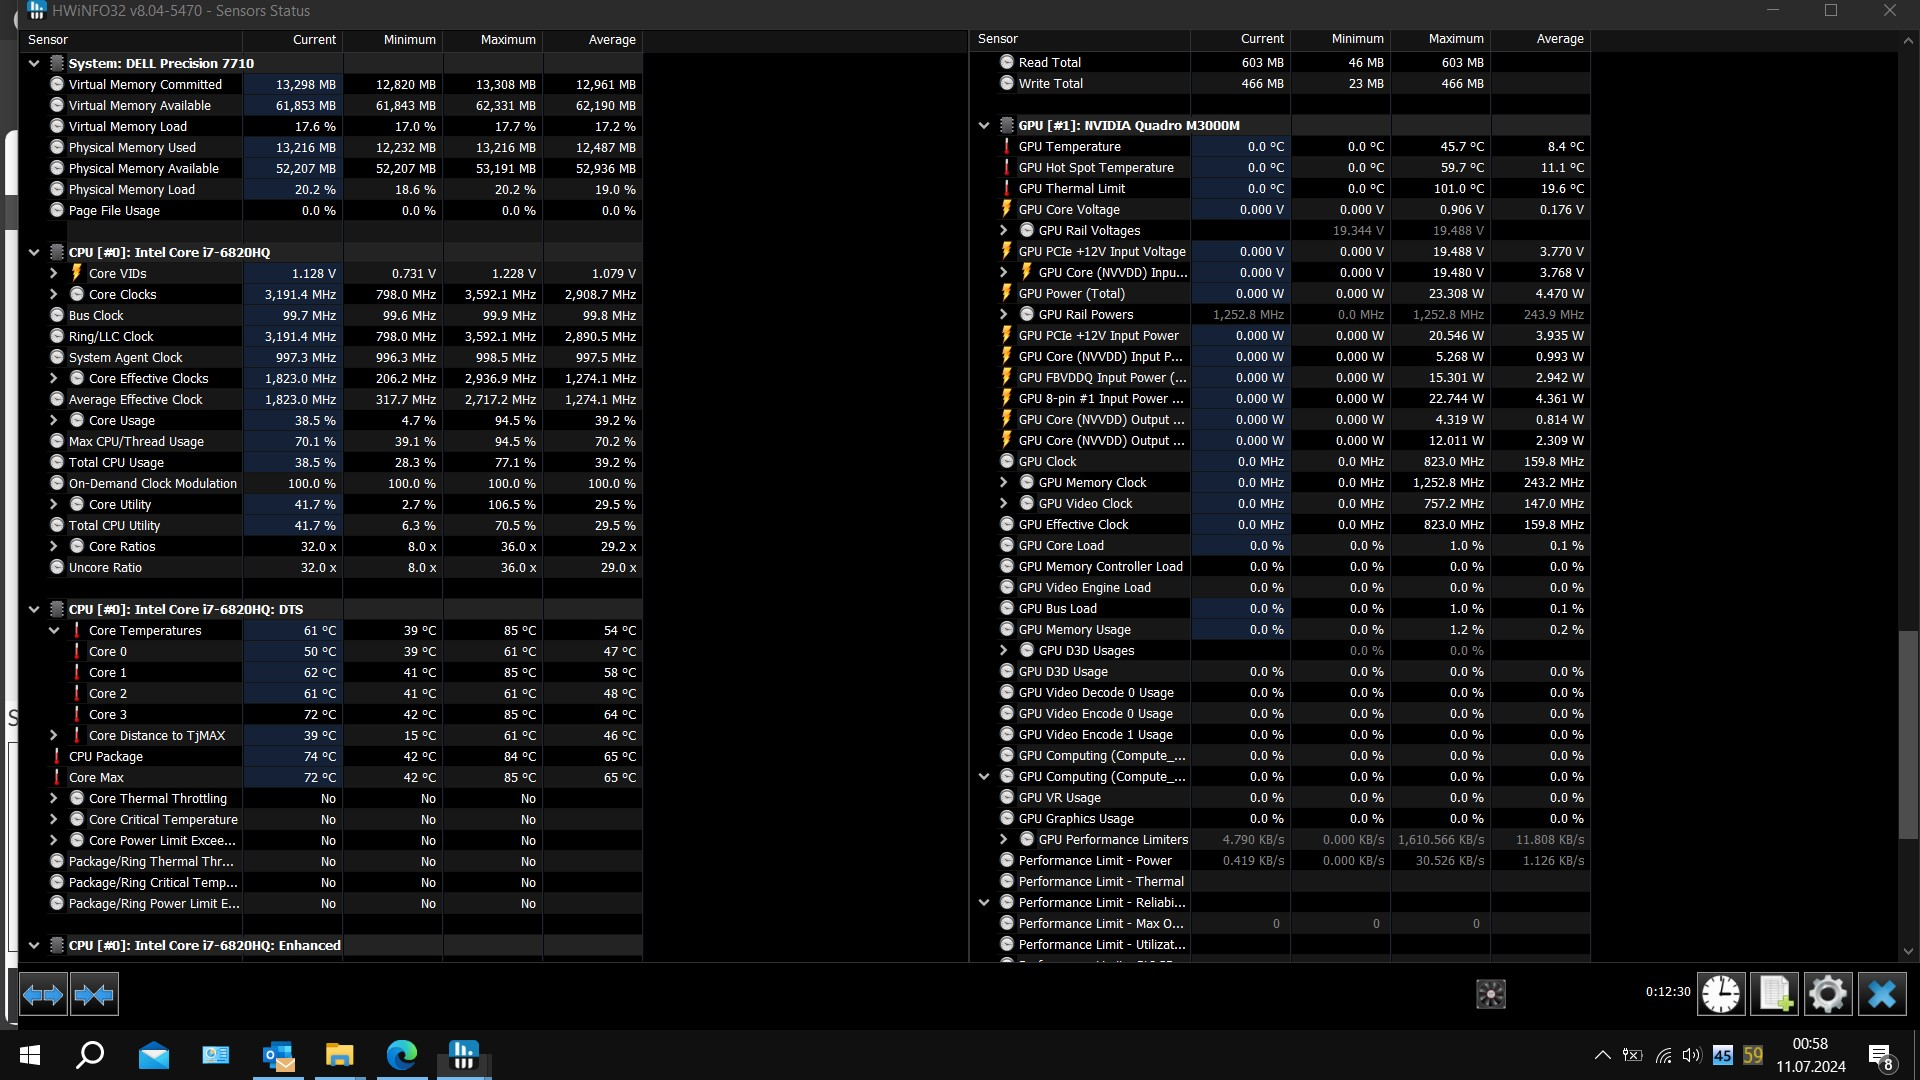Open File Explorer from the taskbar
Screen dimensions: 1920x1080
click(340, 1055)
